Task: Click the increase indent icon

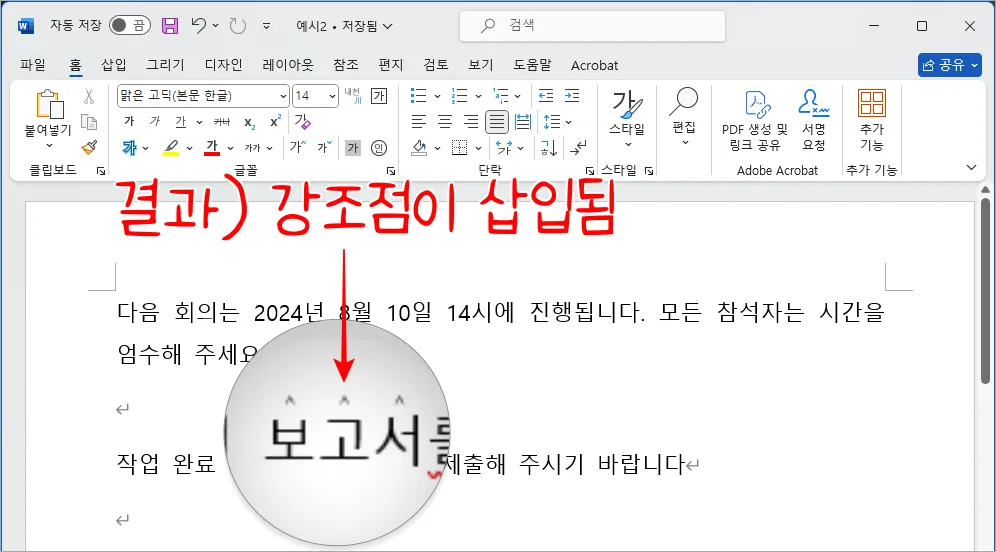Action: tap(572, 96)
